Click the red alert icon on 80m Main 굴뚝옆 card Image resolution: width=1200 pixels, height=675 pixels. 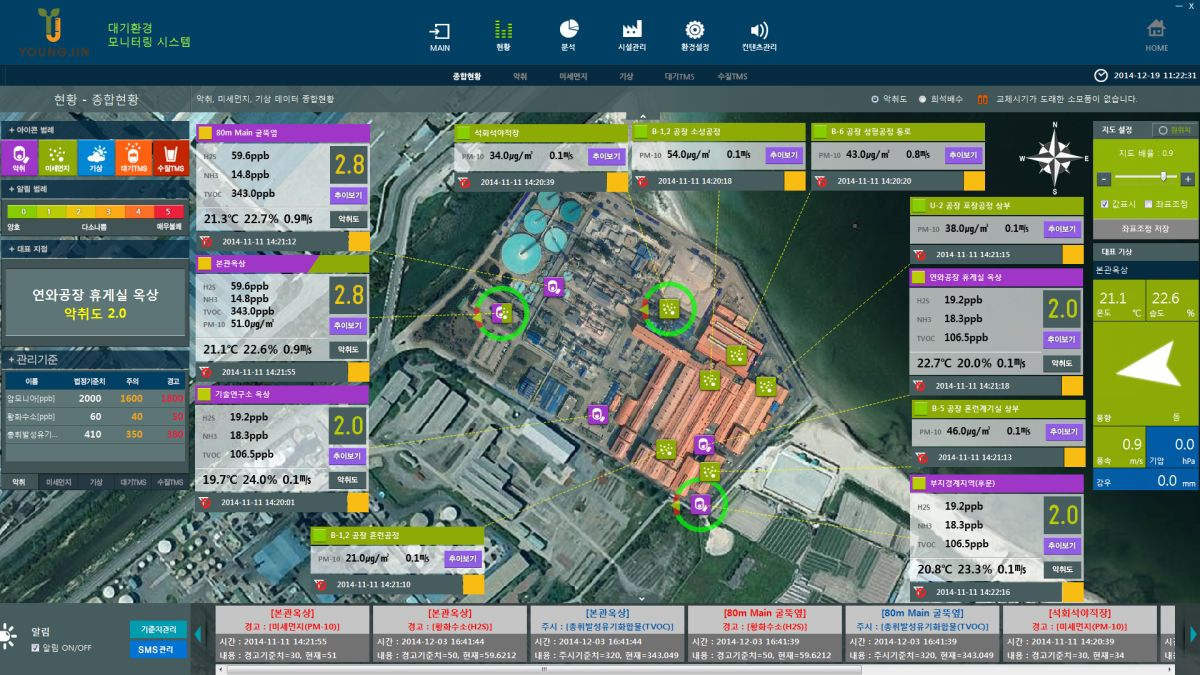(205, 241)
